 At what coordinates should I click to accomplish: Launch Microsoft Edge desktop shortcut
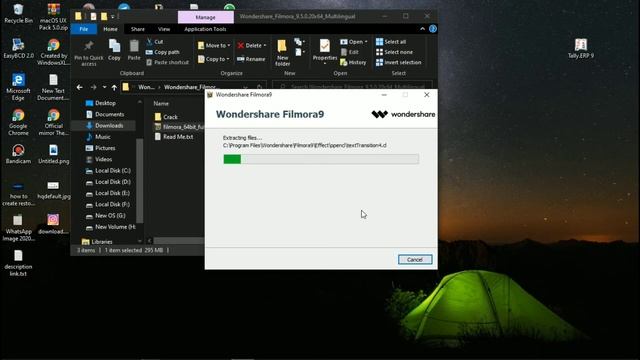click(18, 87)
